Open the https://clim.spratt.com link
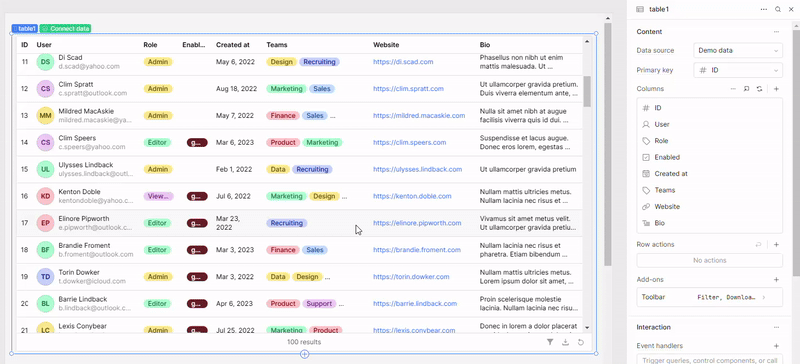Image resolution: width=800 pixels, height=364 pixels. click(x=408, y=89)
